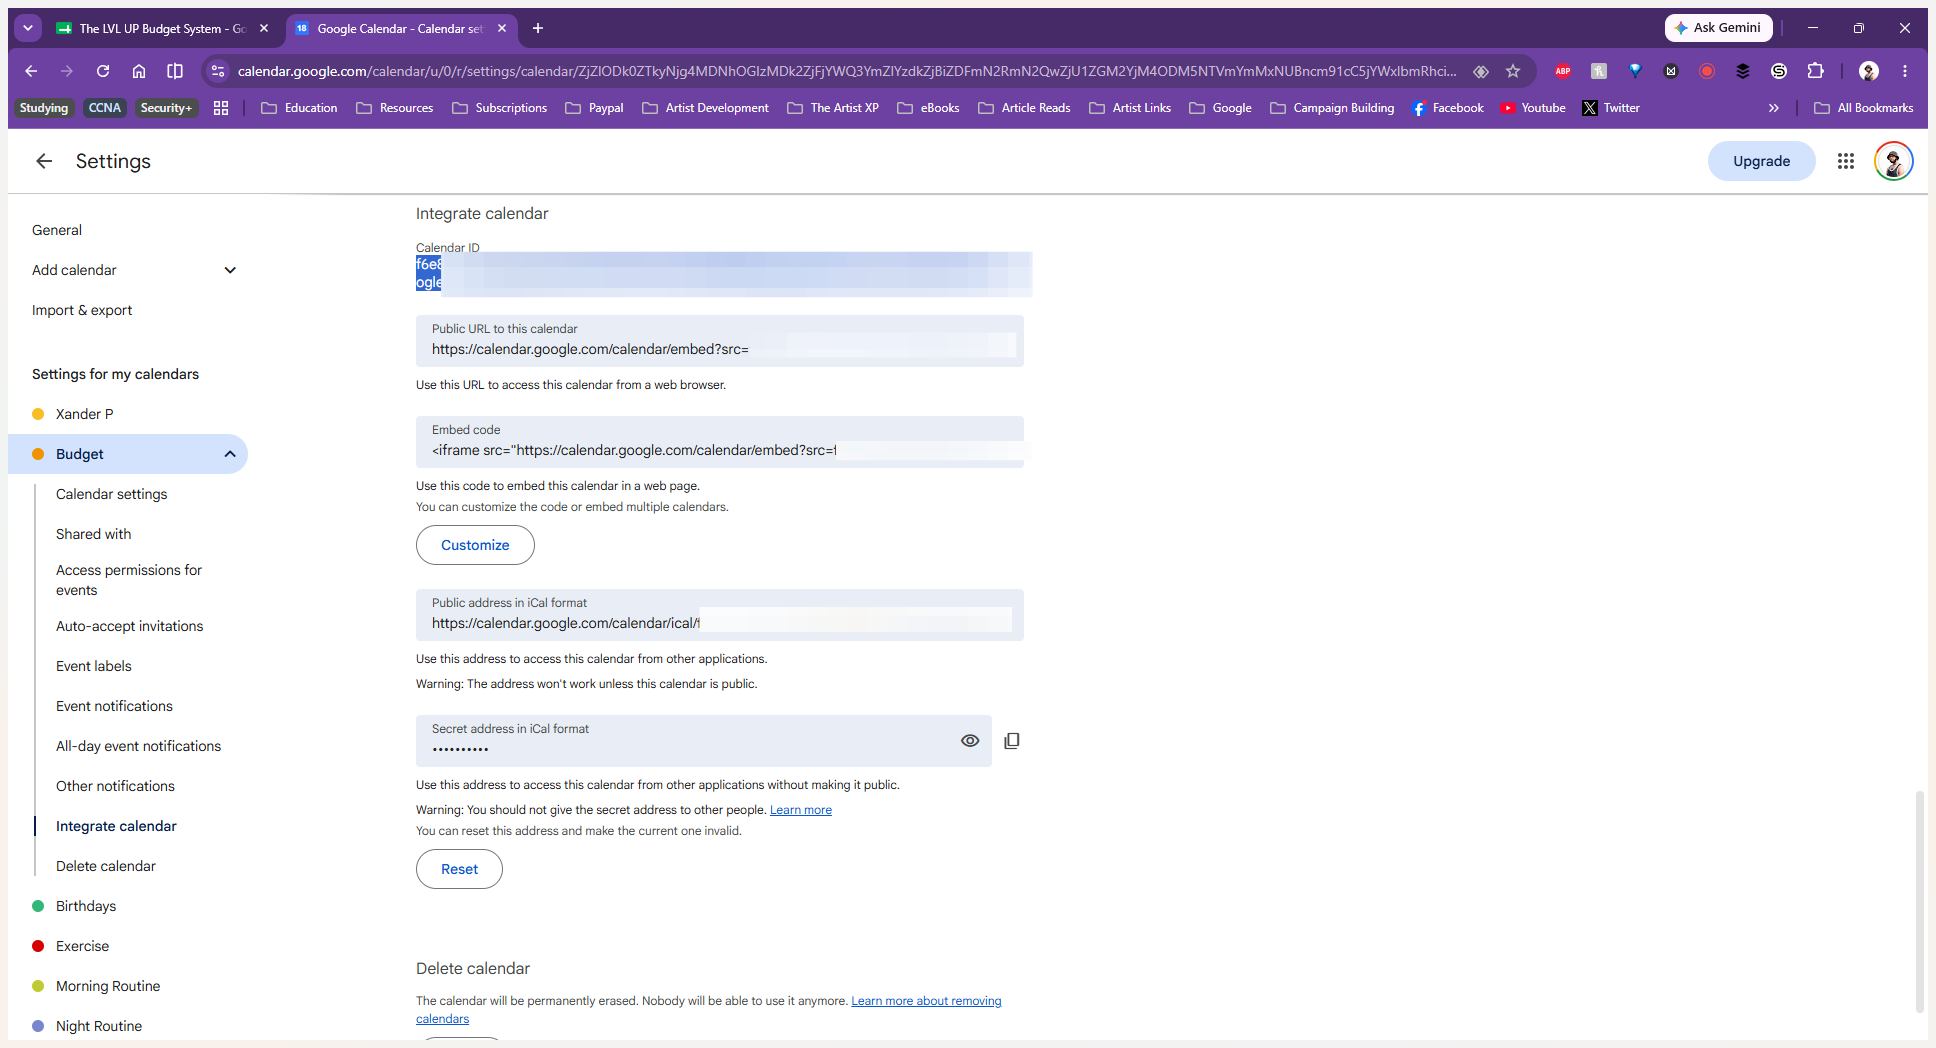Click the browser forward arrow
Screen dimensions: 1936x1048
(x=67, y=71)
